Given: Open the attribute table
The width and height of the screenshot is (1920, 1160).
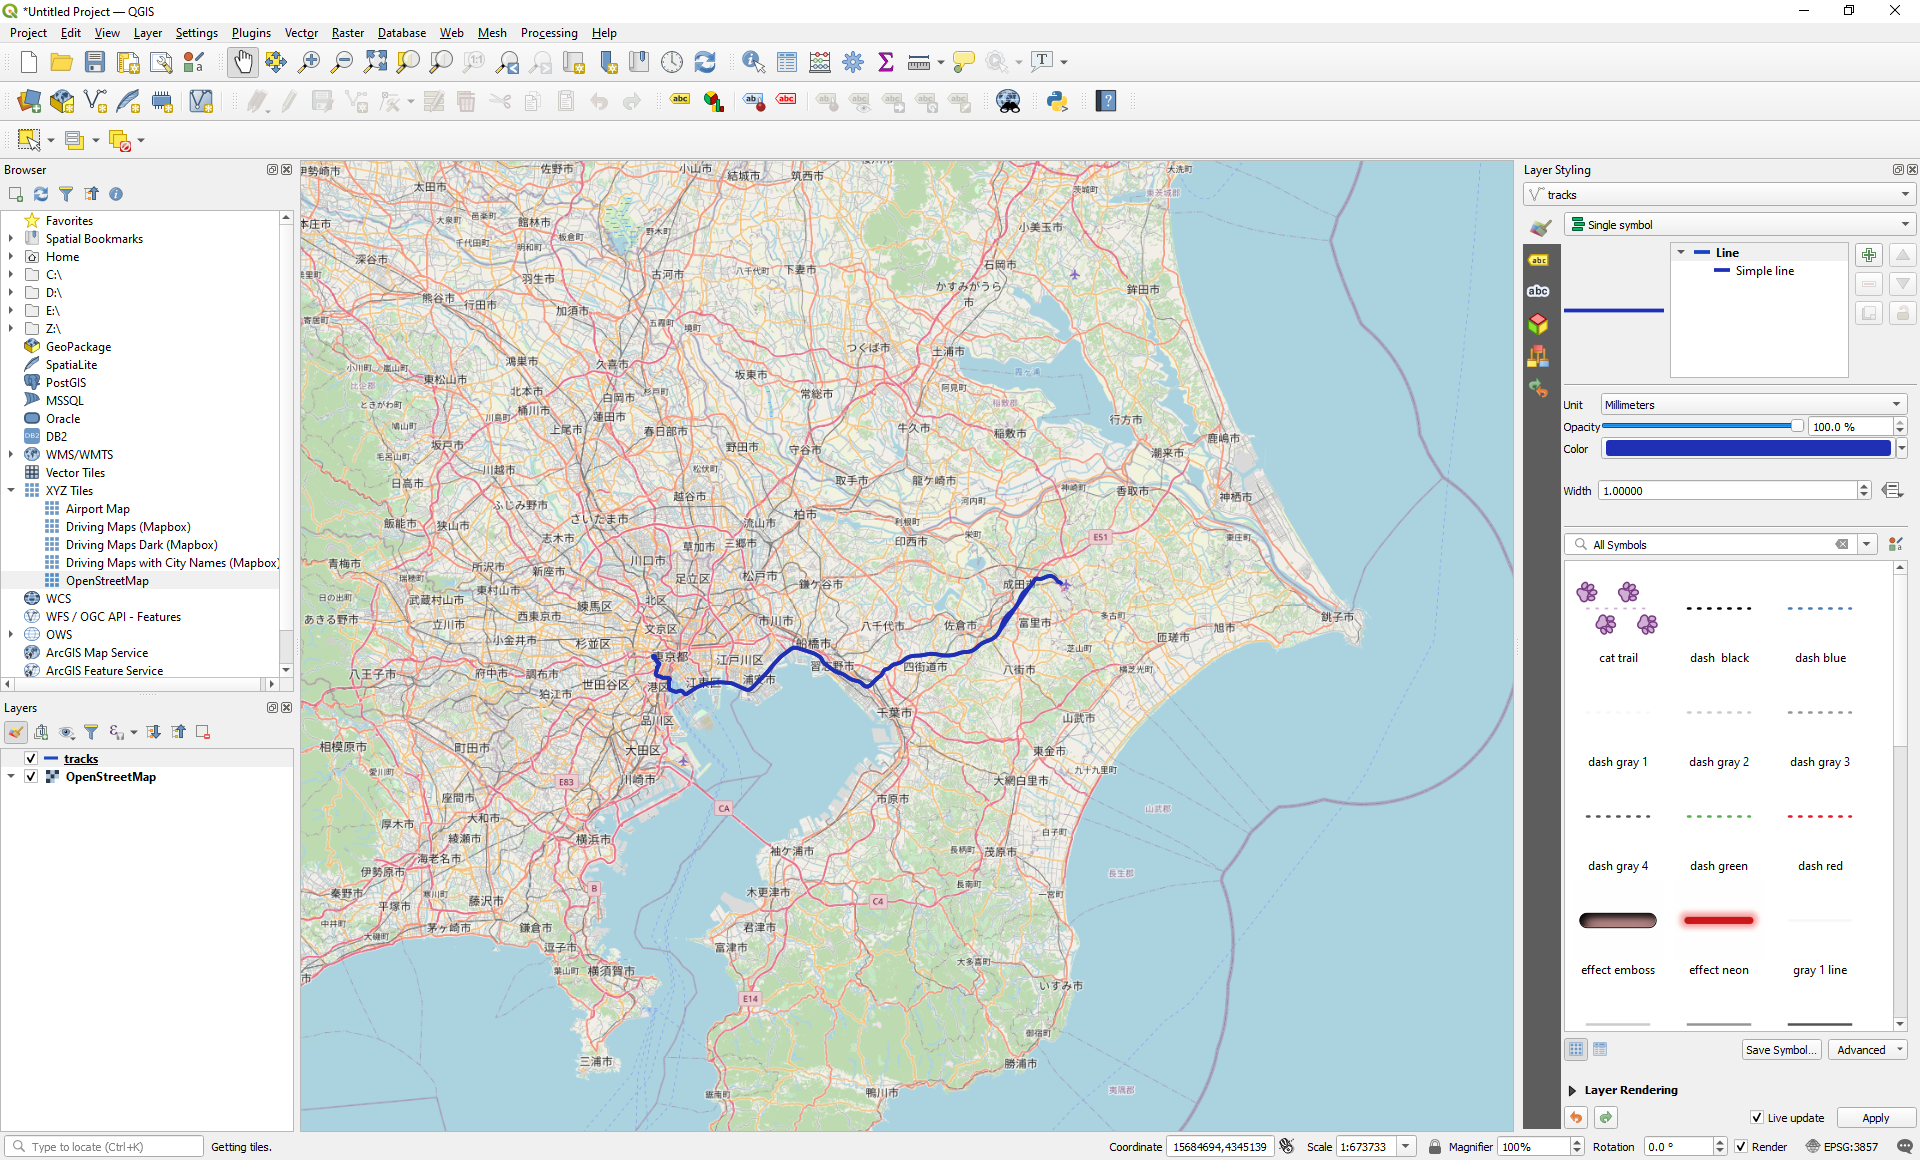Looking at the screenshot, I should [x=787, y=61].
